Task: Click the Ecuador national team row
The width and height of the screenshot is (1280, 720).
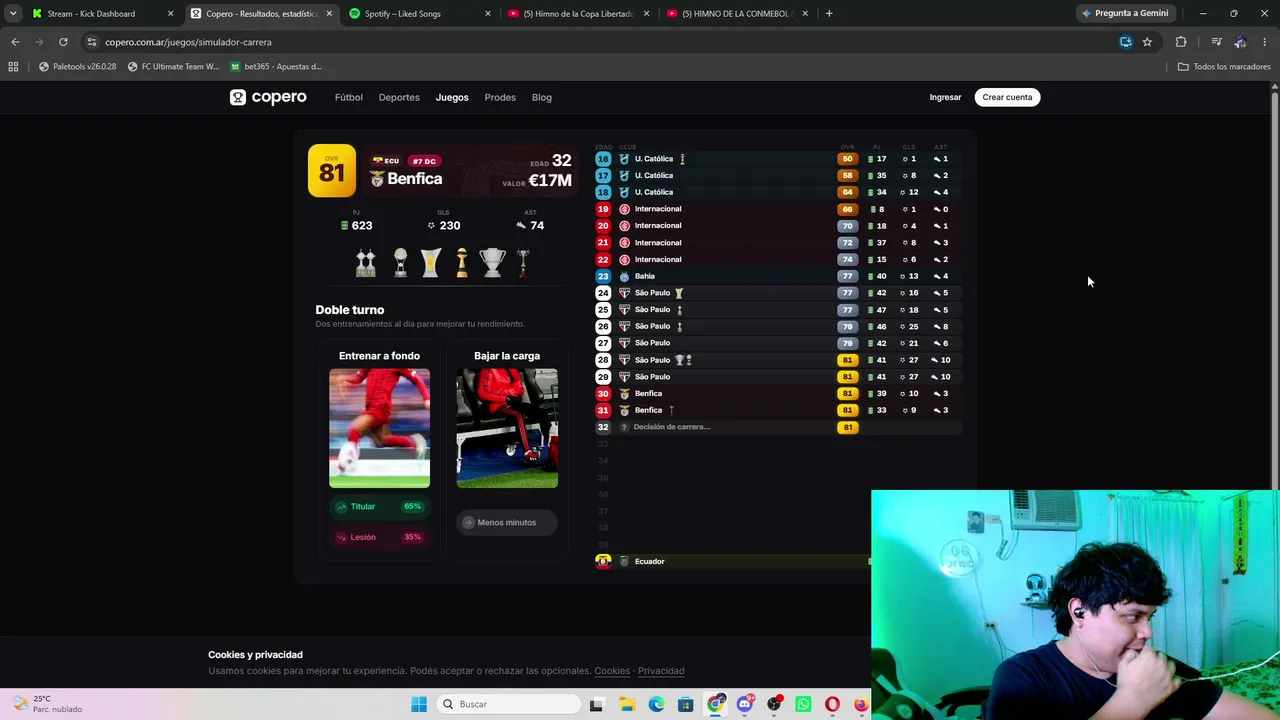Action: pyautogui.click(x=732, y=561)
